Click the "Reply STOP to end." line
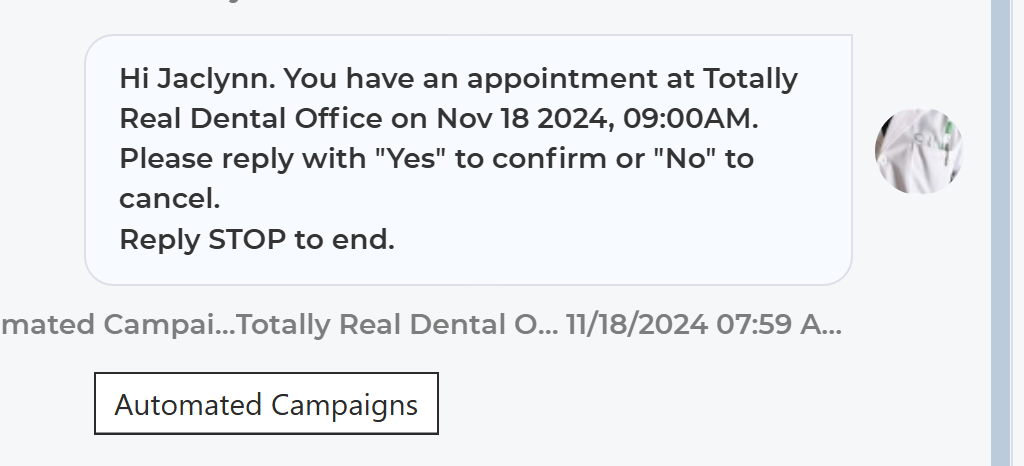Screen dimensions: 1024x466 (x=257, y=240)
